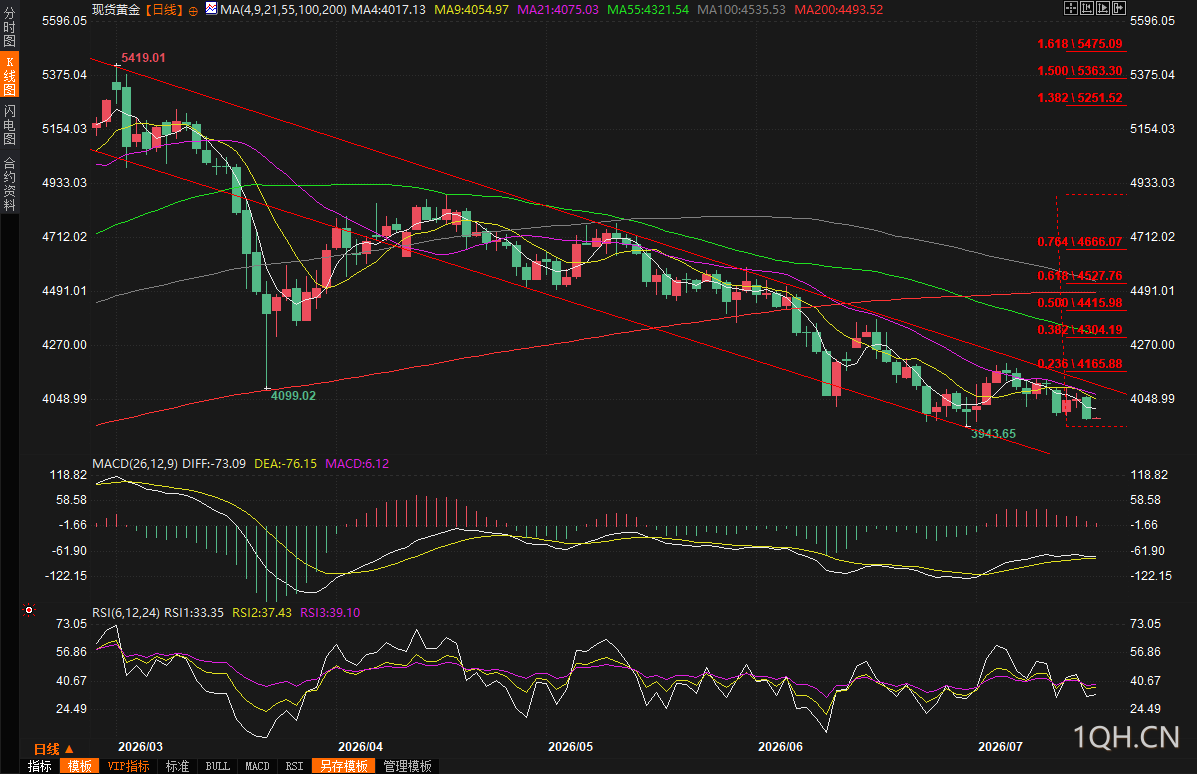Click the yellow MA9:4054.97 label

point(471,10)
